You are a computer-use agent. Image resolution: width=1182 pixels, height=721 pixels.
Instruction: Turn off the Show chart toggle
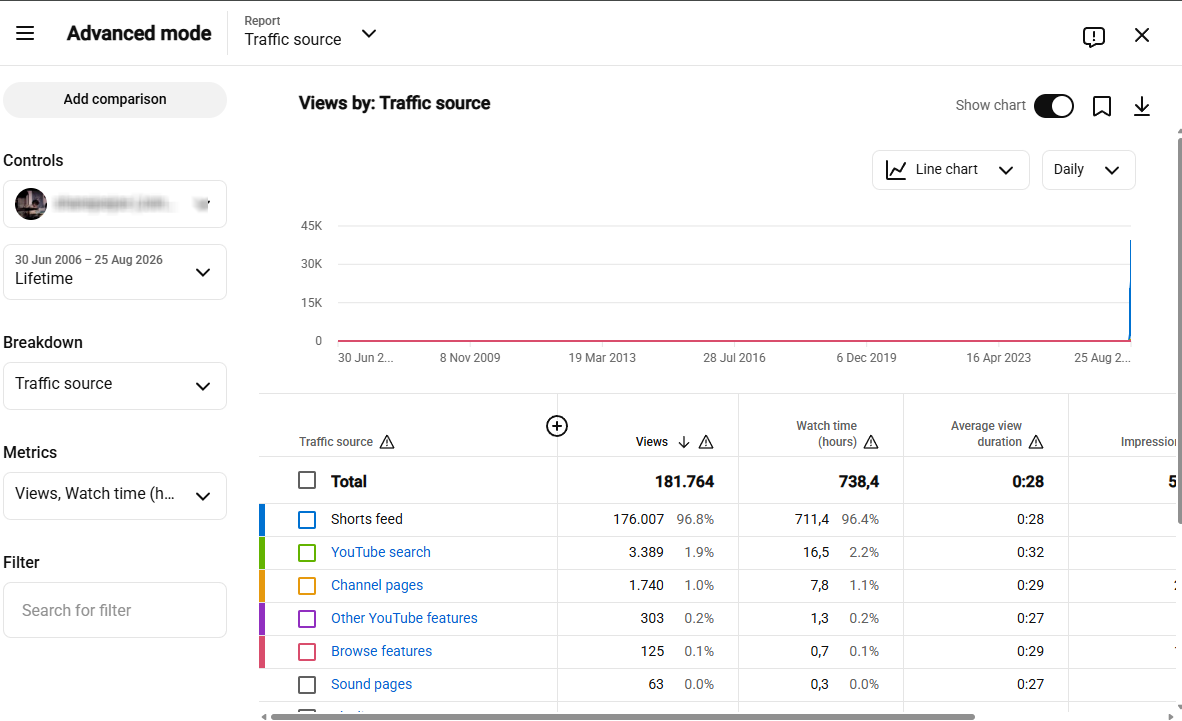pos(1053,106)
